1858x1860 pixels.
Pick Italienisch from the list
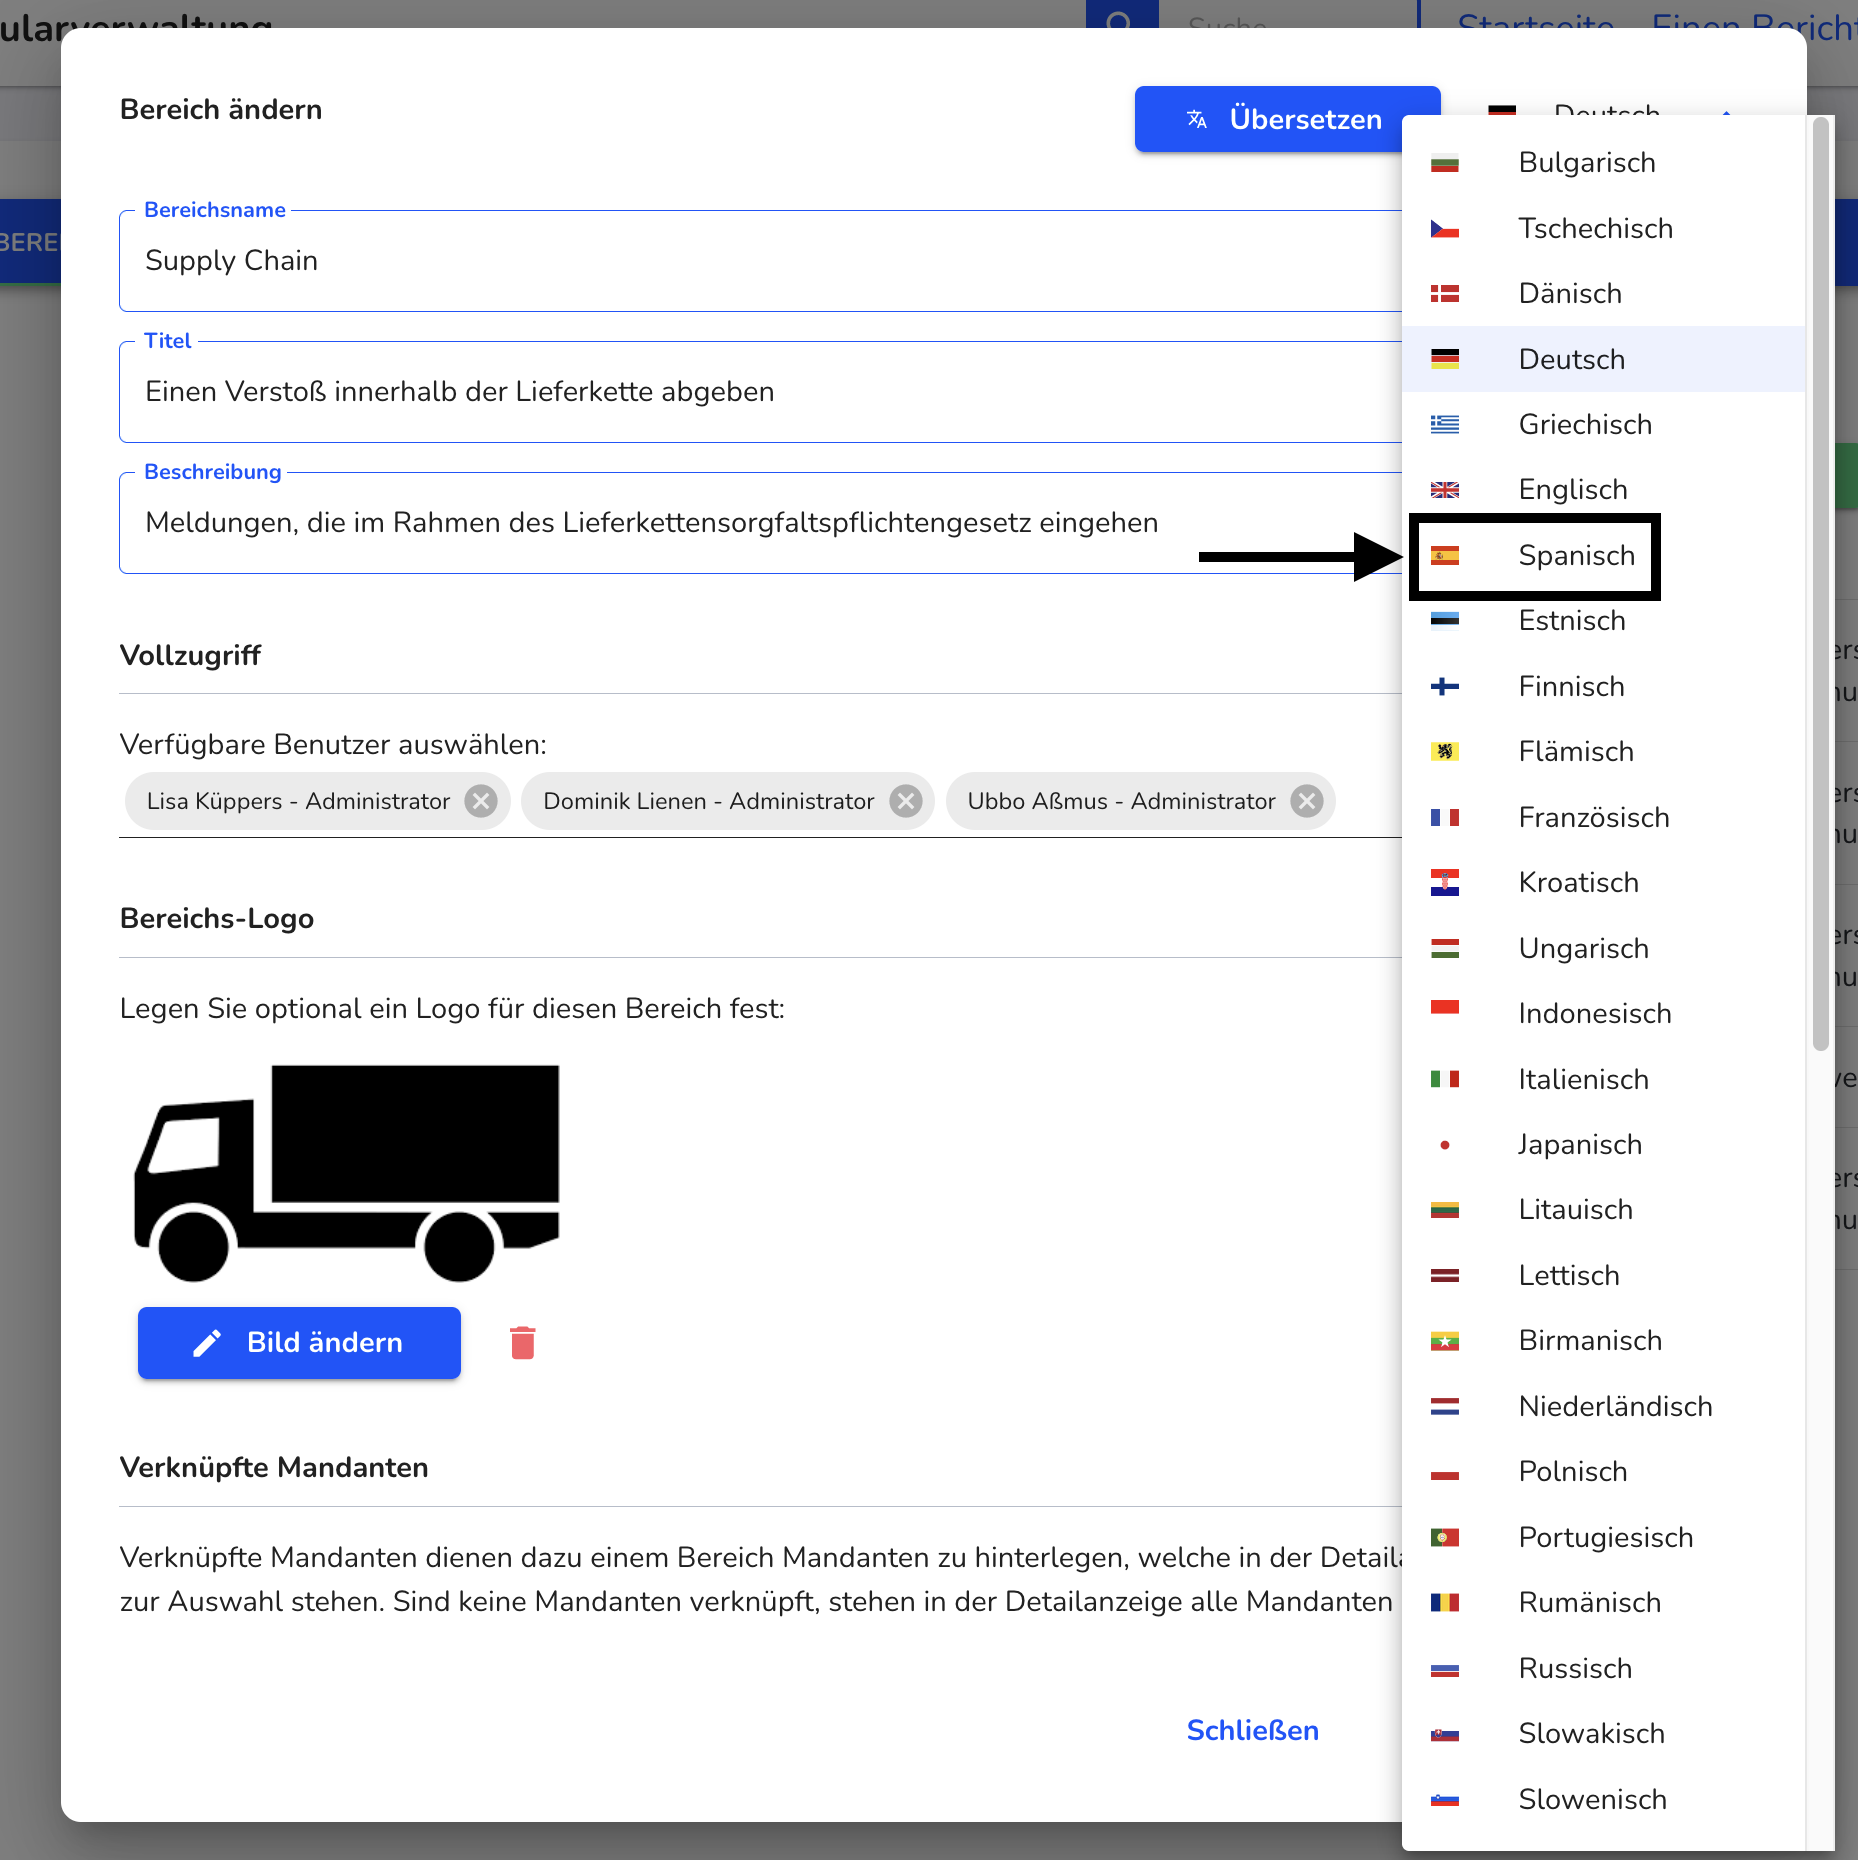(1604, 1079)
